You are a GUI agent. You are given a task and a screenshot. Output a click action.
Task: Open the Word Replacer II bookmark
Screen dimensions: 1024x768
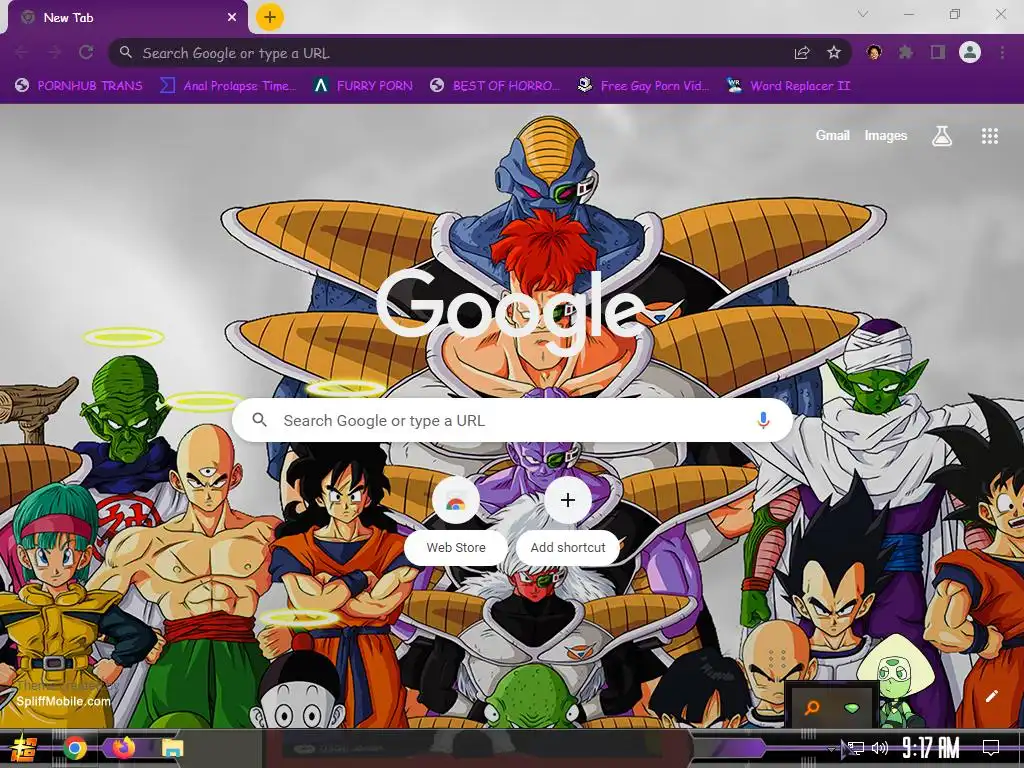(x=789, y=86)
